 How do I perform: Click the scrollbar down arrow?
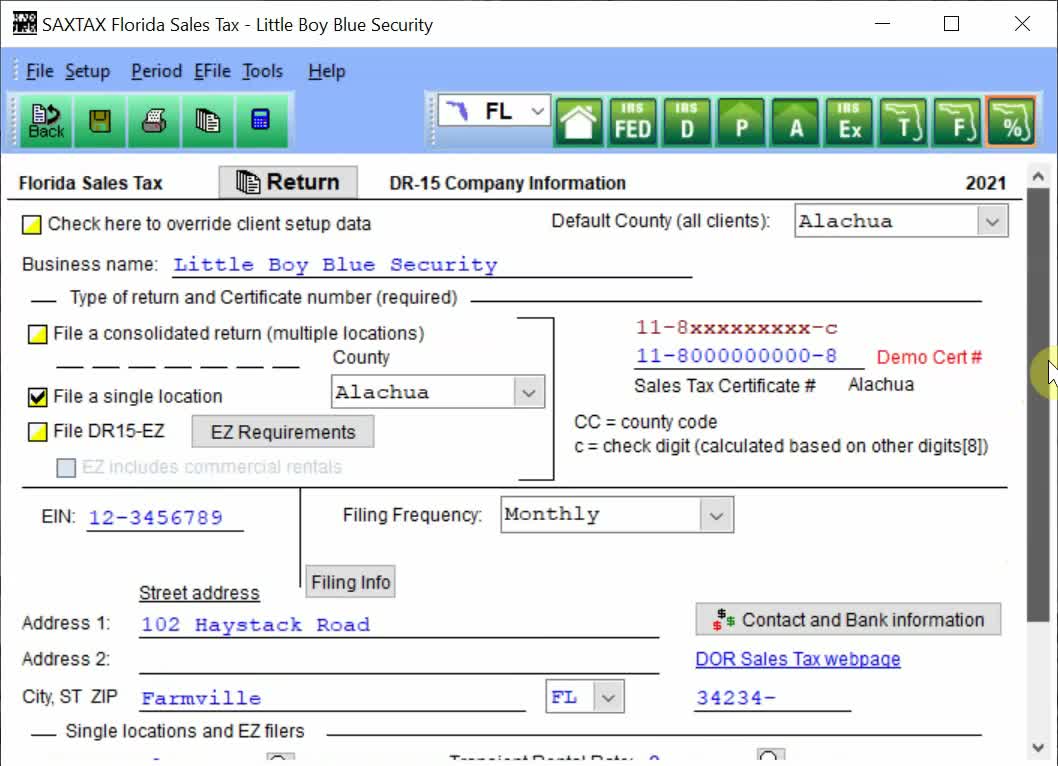[x=1038, y=747]
